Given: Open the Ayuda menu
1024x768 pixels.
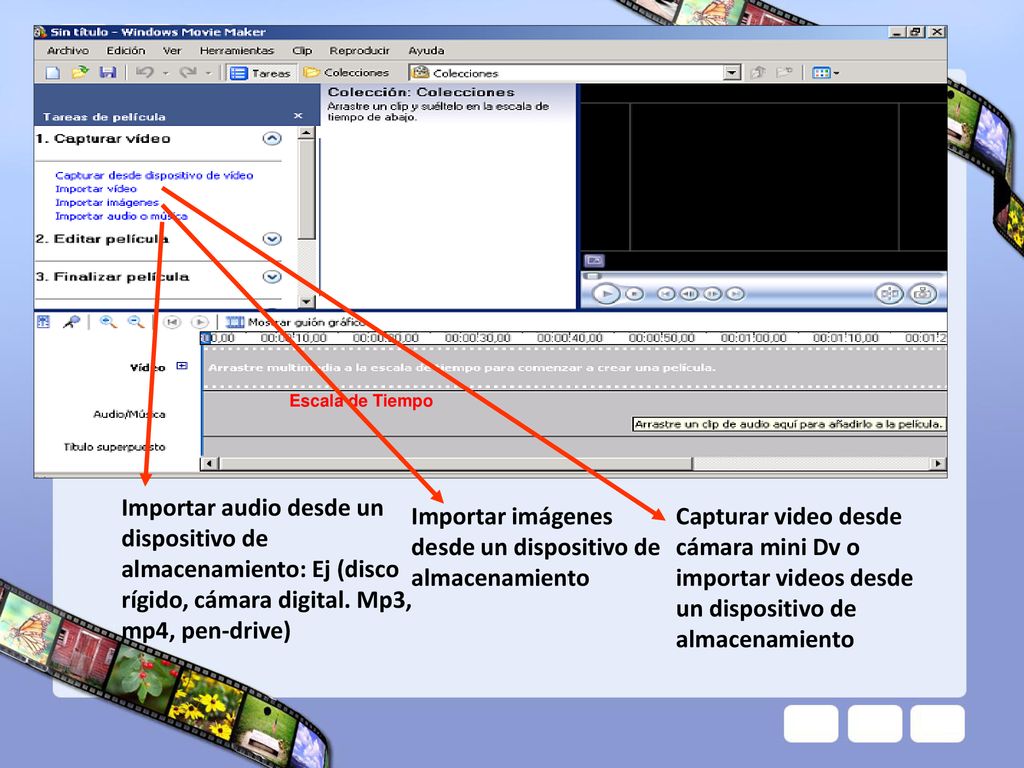Looking at the screenshot, I should 426,50.
